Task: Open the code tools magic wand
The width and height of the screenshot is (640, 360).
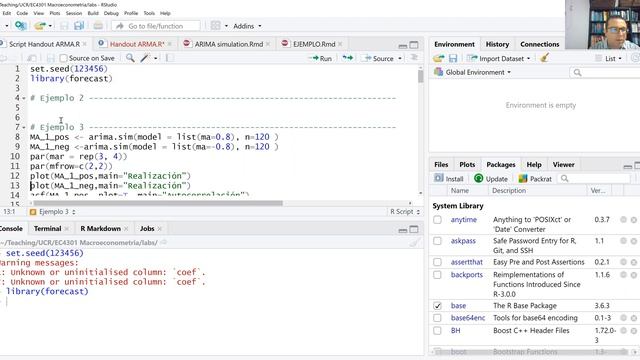Action: tap(145, 58)
